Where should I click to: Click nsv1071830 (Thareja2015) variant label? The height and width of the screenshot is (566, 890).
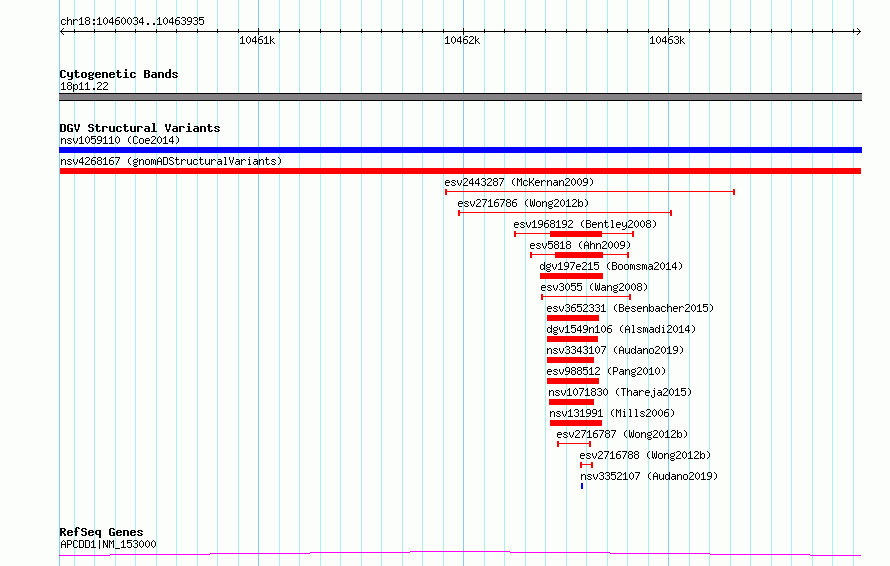click(620, 392)
